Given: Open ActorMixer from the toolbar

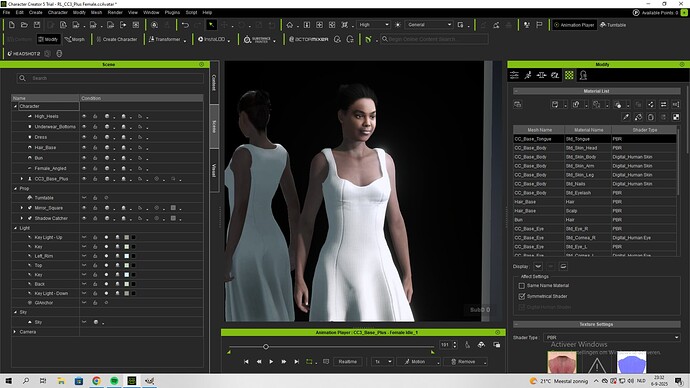Looking at the screenshot, I should 308,39.
